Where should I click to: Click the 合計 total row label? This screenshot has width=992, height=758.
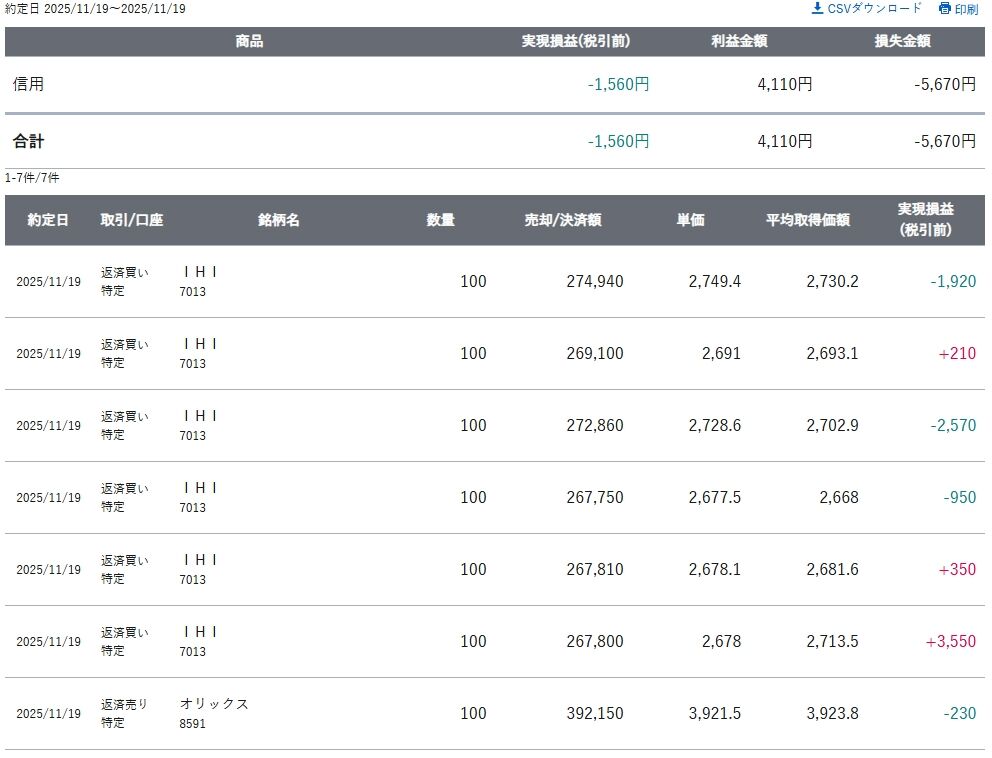coord(28,141)
